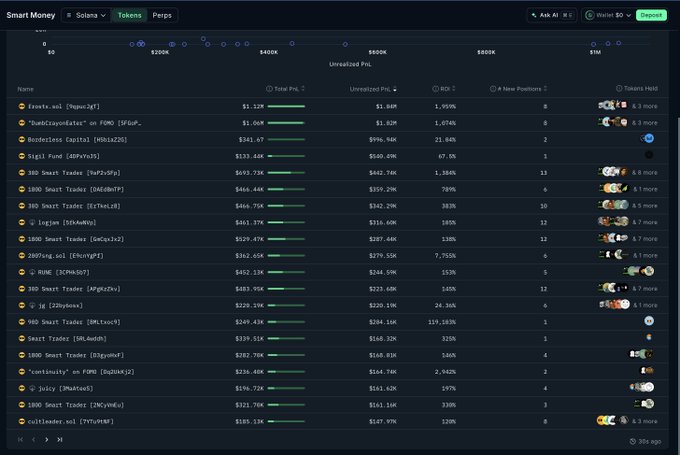Open the Ask AI assistant
Viewport: 680px width, 455px height.
click(552, 15)
